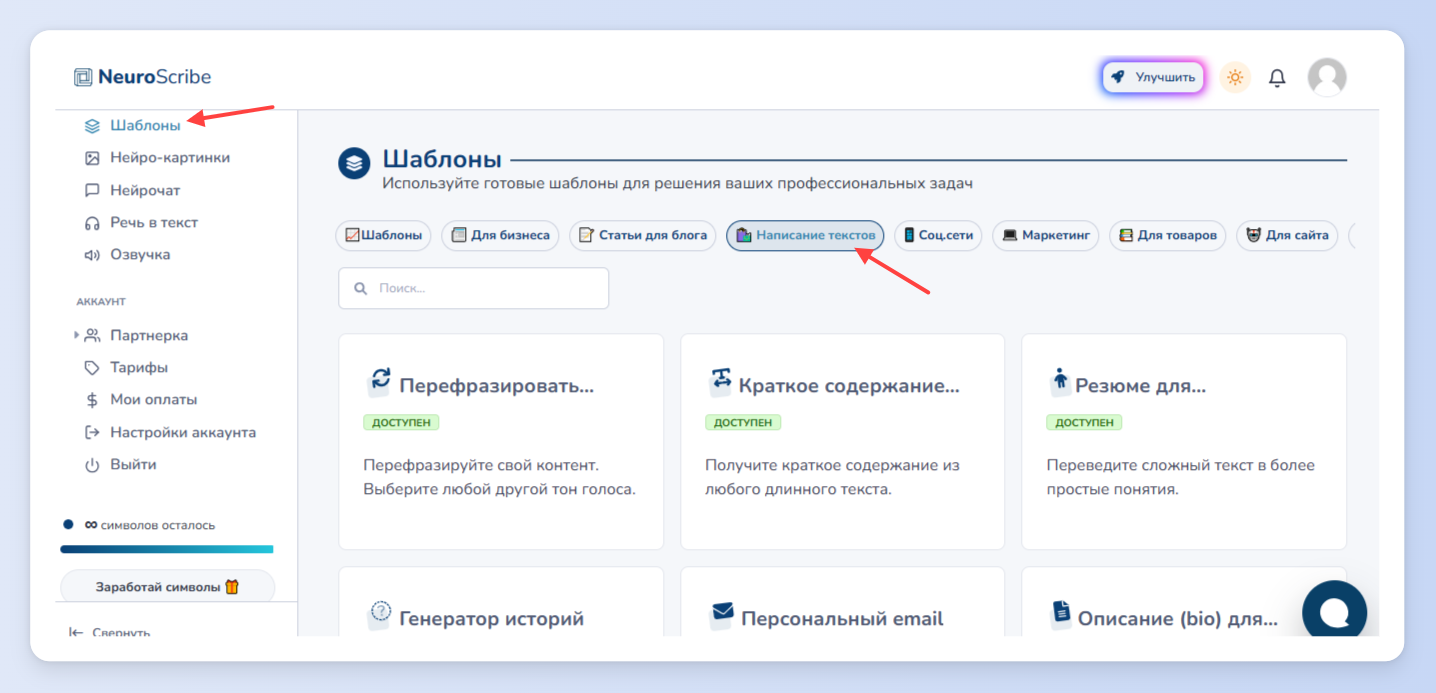The height and width of the screenshot is (693, 1436).
Task: Select the Для бизнеса category chip
Action: point(500,236)
